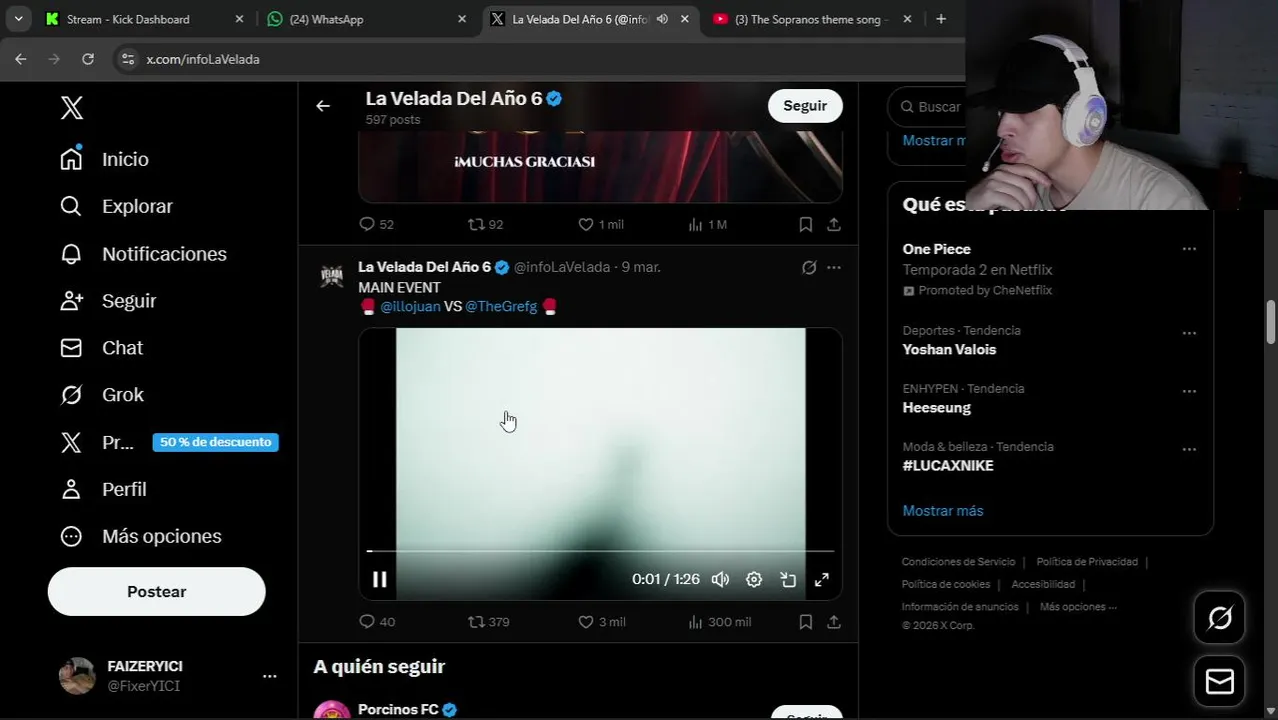This screenshot has height=720, width=1278.
Task: Switch to WhatsApp browser tab
Action: pyautogui.click(x=367, y=19)
